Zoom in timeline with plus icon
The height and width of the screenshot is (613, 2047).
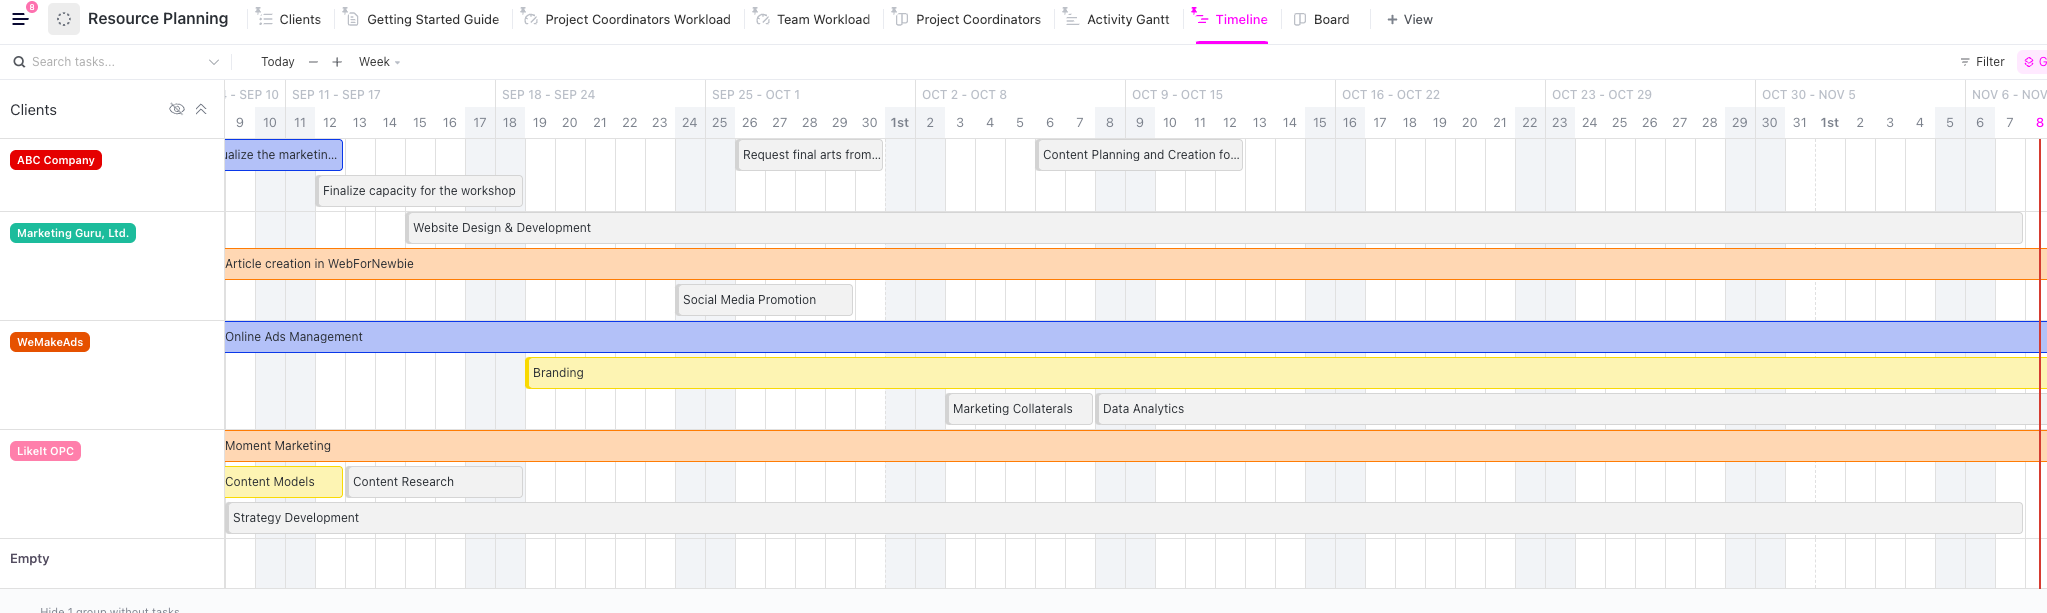click(337, 62)
